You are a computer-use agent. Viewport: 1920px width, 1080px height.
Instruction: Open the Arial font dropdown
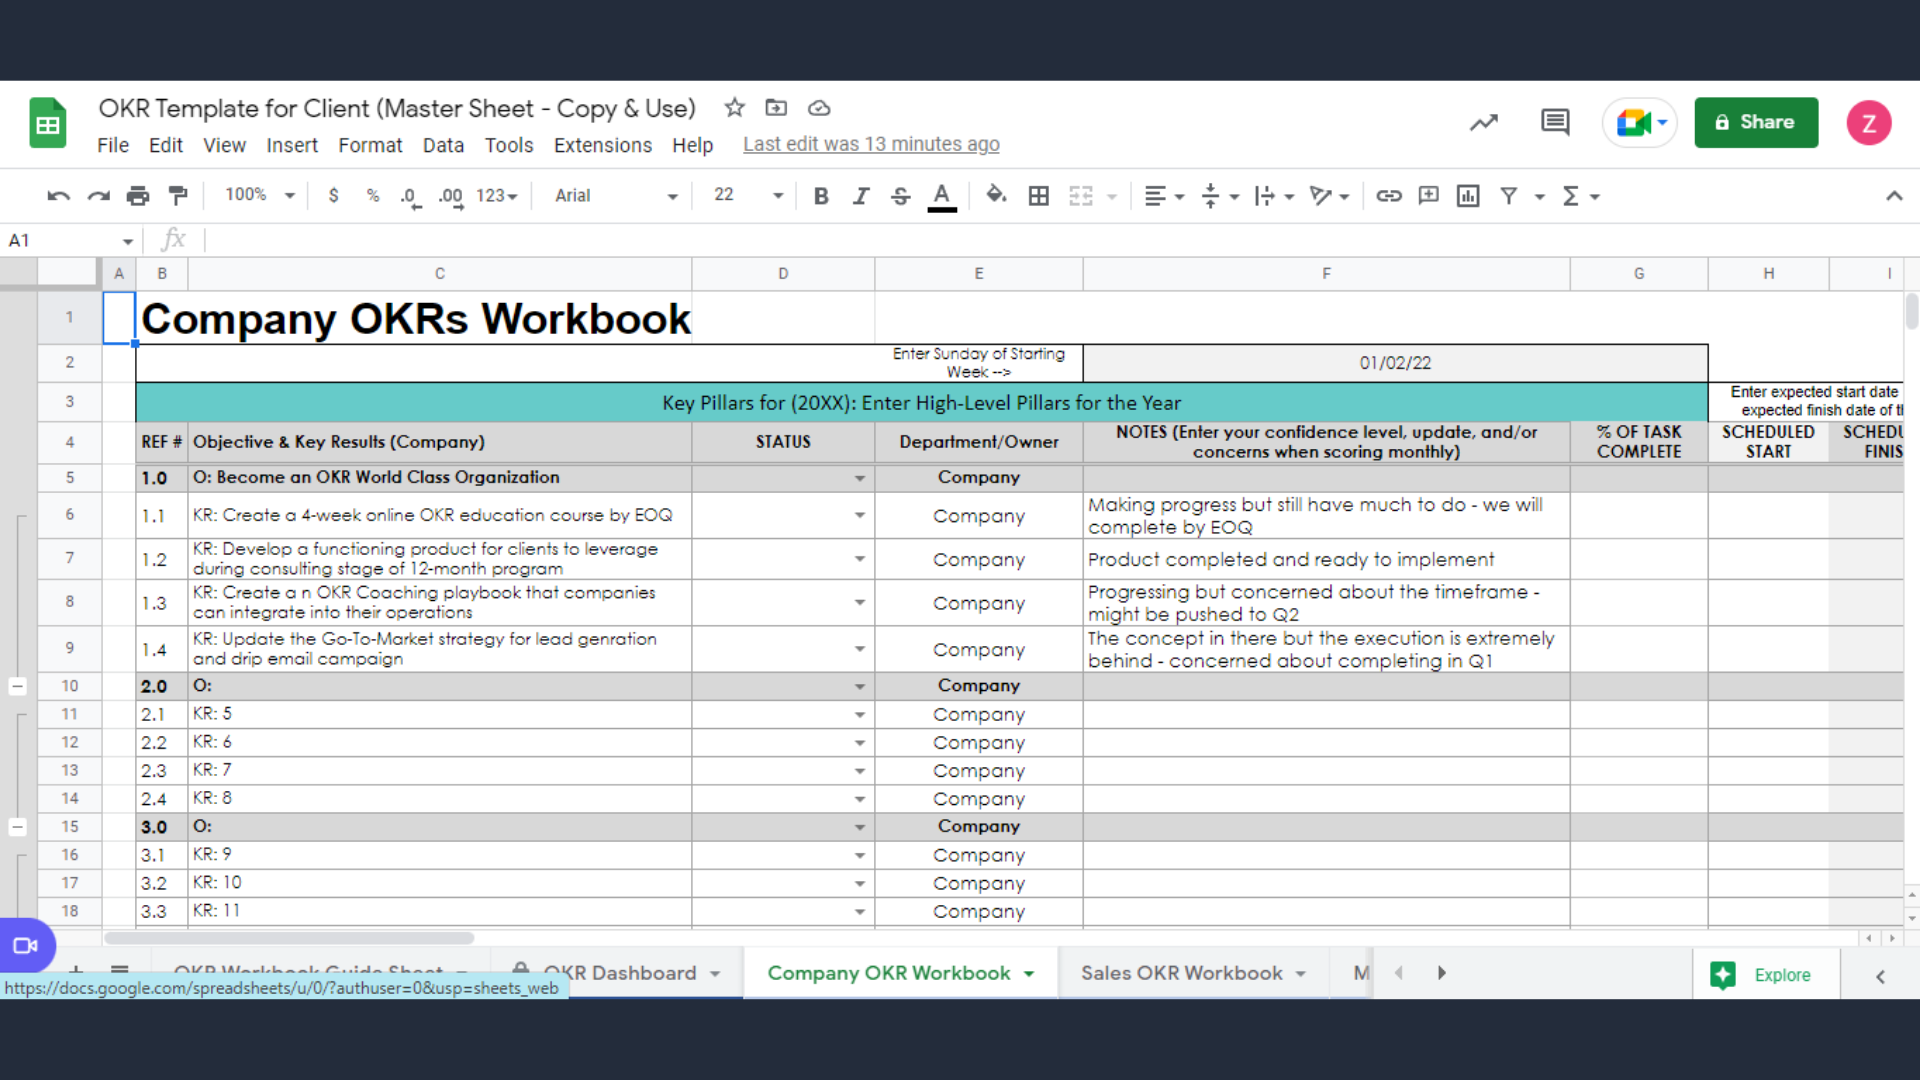pos(616,196)
